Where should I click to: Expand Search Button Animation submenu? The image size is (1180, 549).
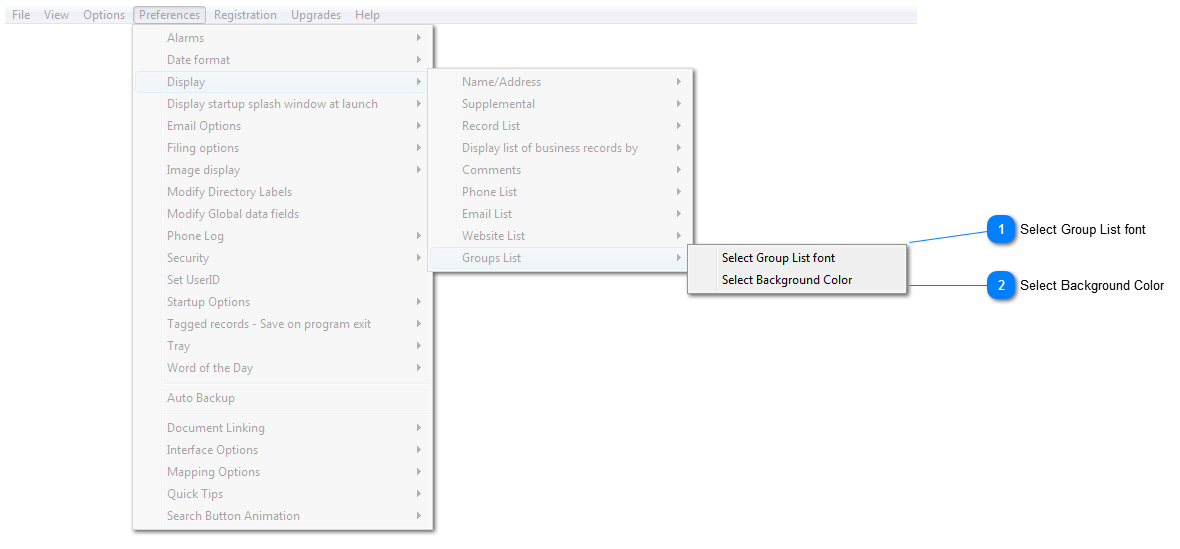(x=283, y=516)
